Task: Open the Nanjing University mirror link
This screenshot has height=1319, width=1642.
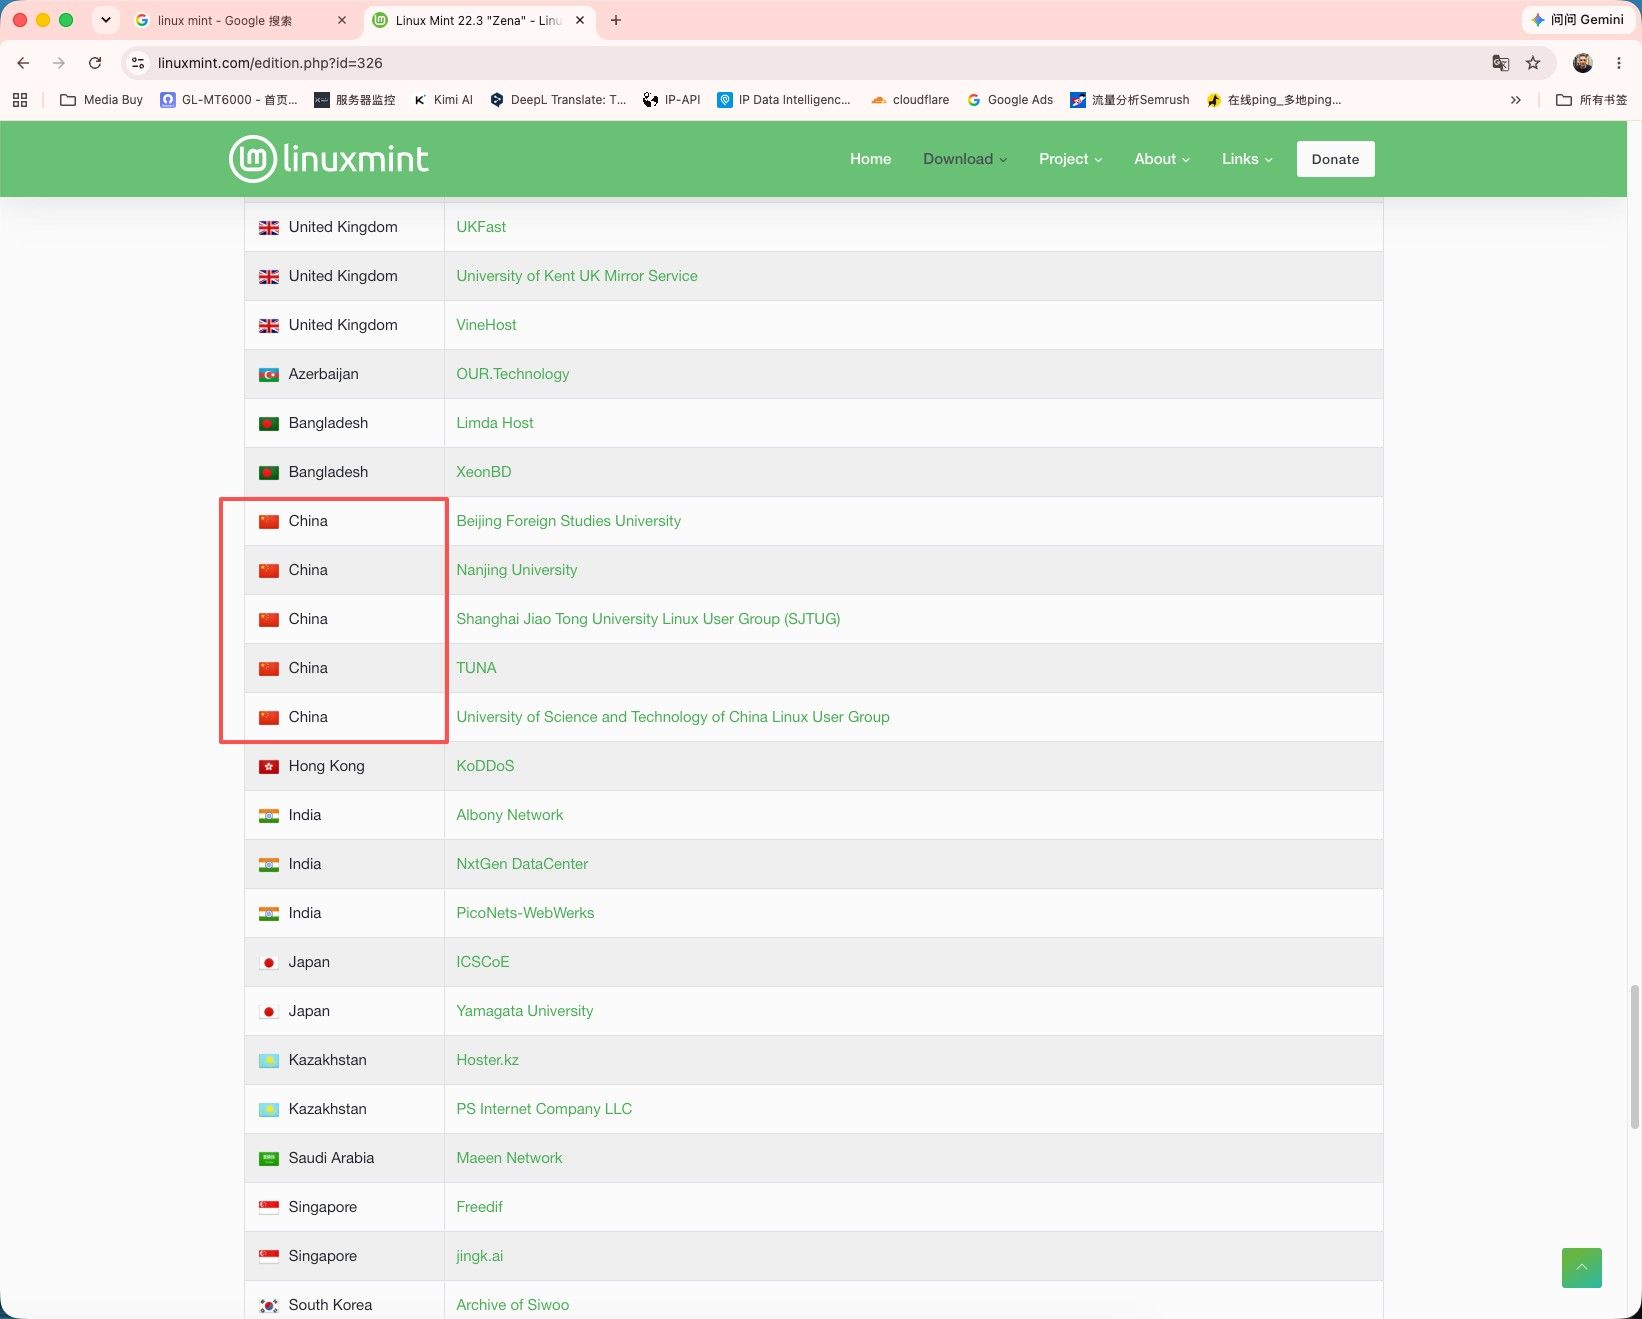Action: [x=516, y=570]
